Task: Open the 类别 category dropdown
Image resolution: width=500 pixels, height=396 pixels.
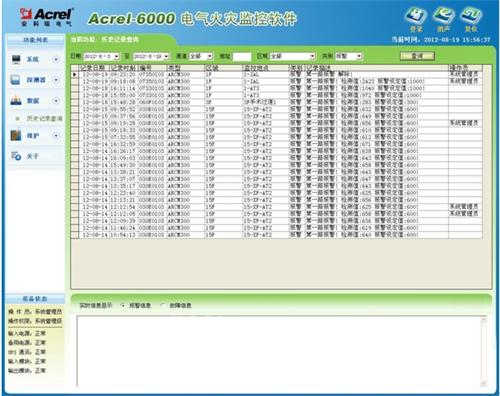Action: (359, 56)
